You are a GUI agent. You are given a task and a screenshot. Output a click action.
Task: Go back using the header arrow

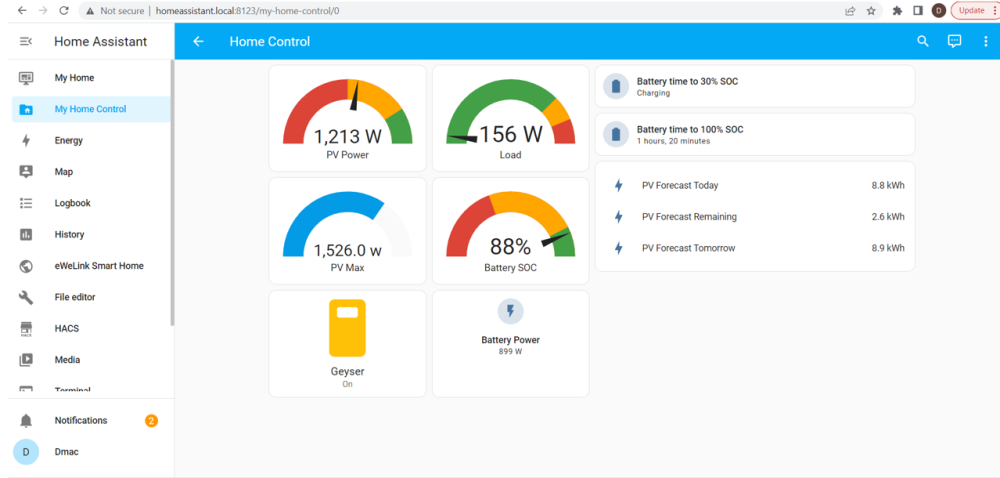198,41
